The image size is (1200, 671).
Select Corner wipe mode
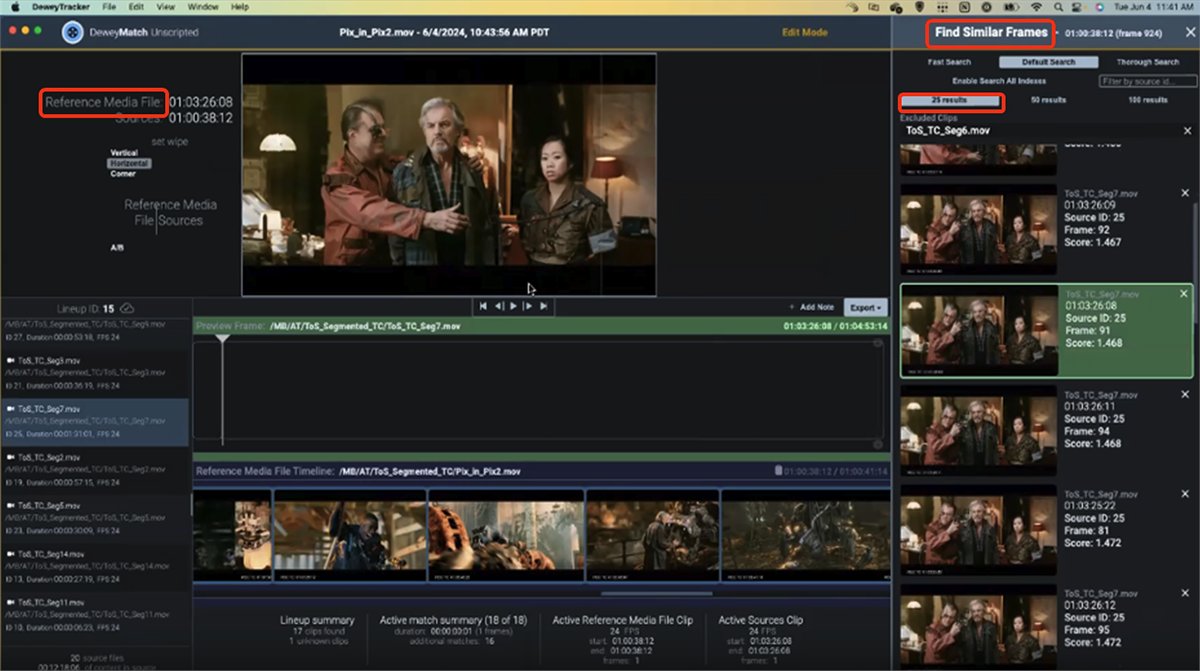tap(122, 174)
